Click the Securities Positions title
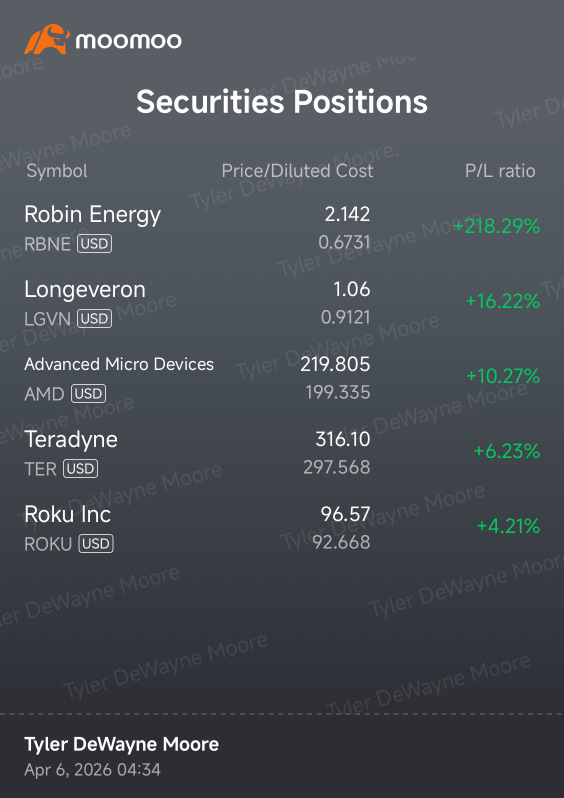564x798 pixels. coord(282,101)
